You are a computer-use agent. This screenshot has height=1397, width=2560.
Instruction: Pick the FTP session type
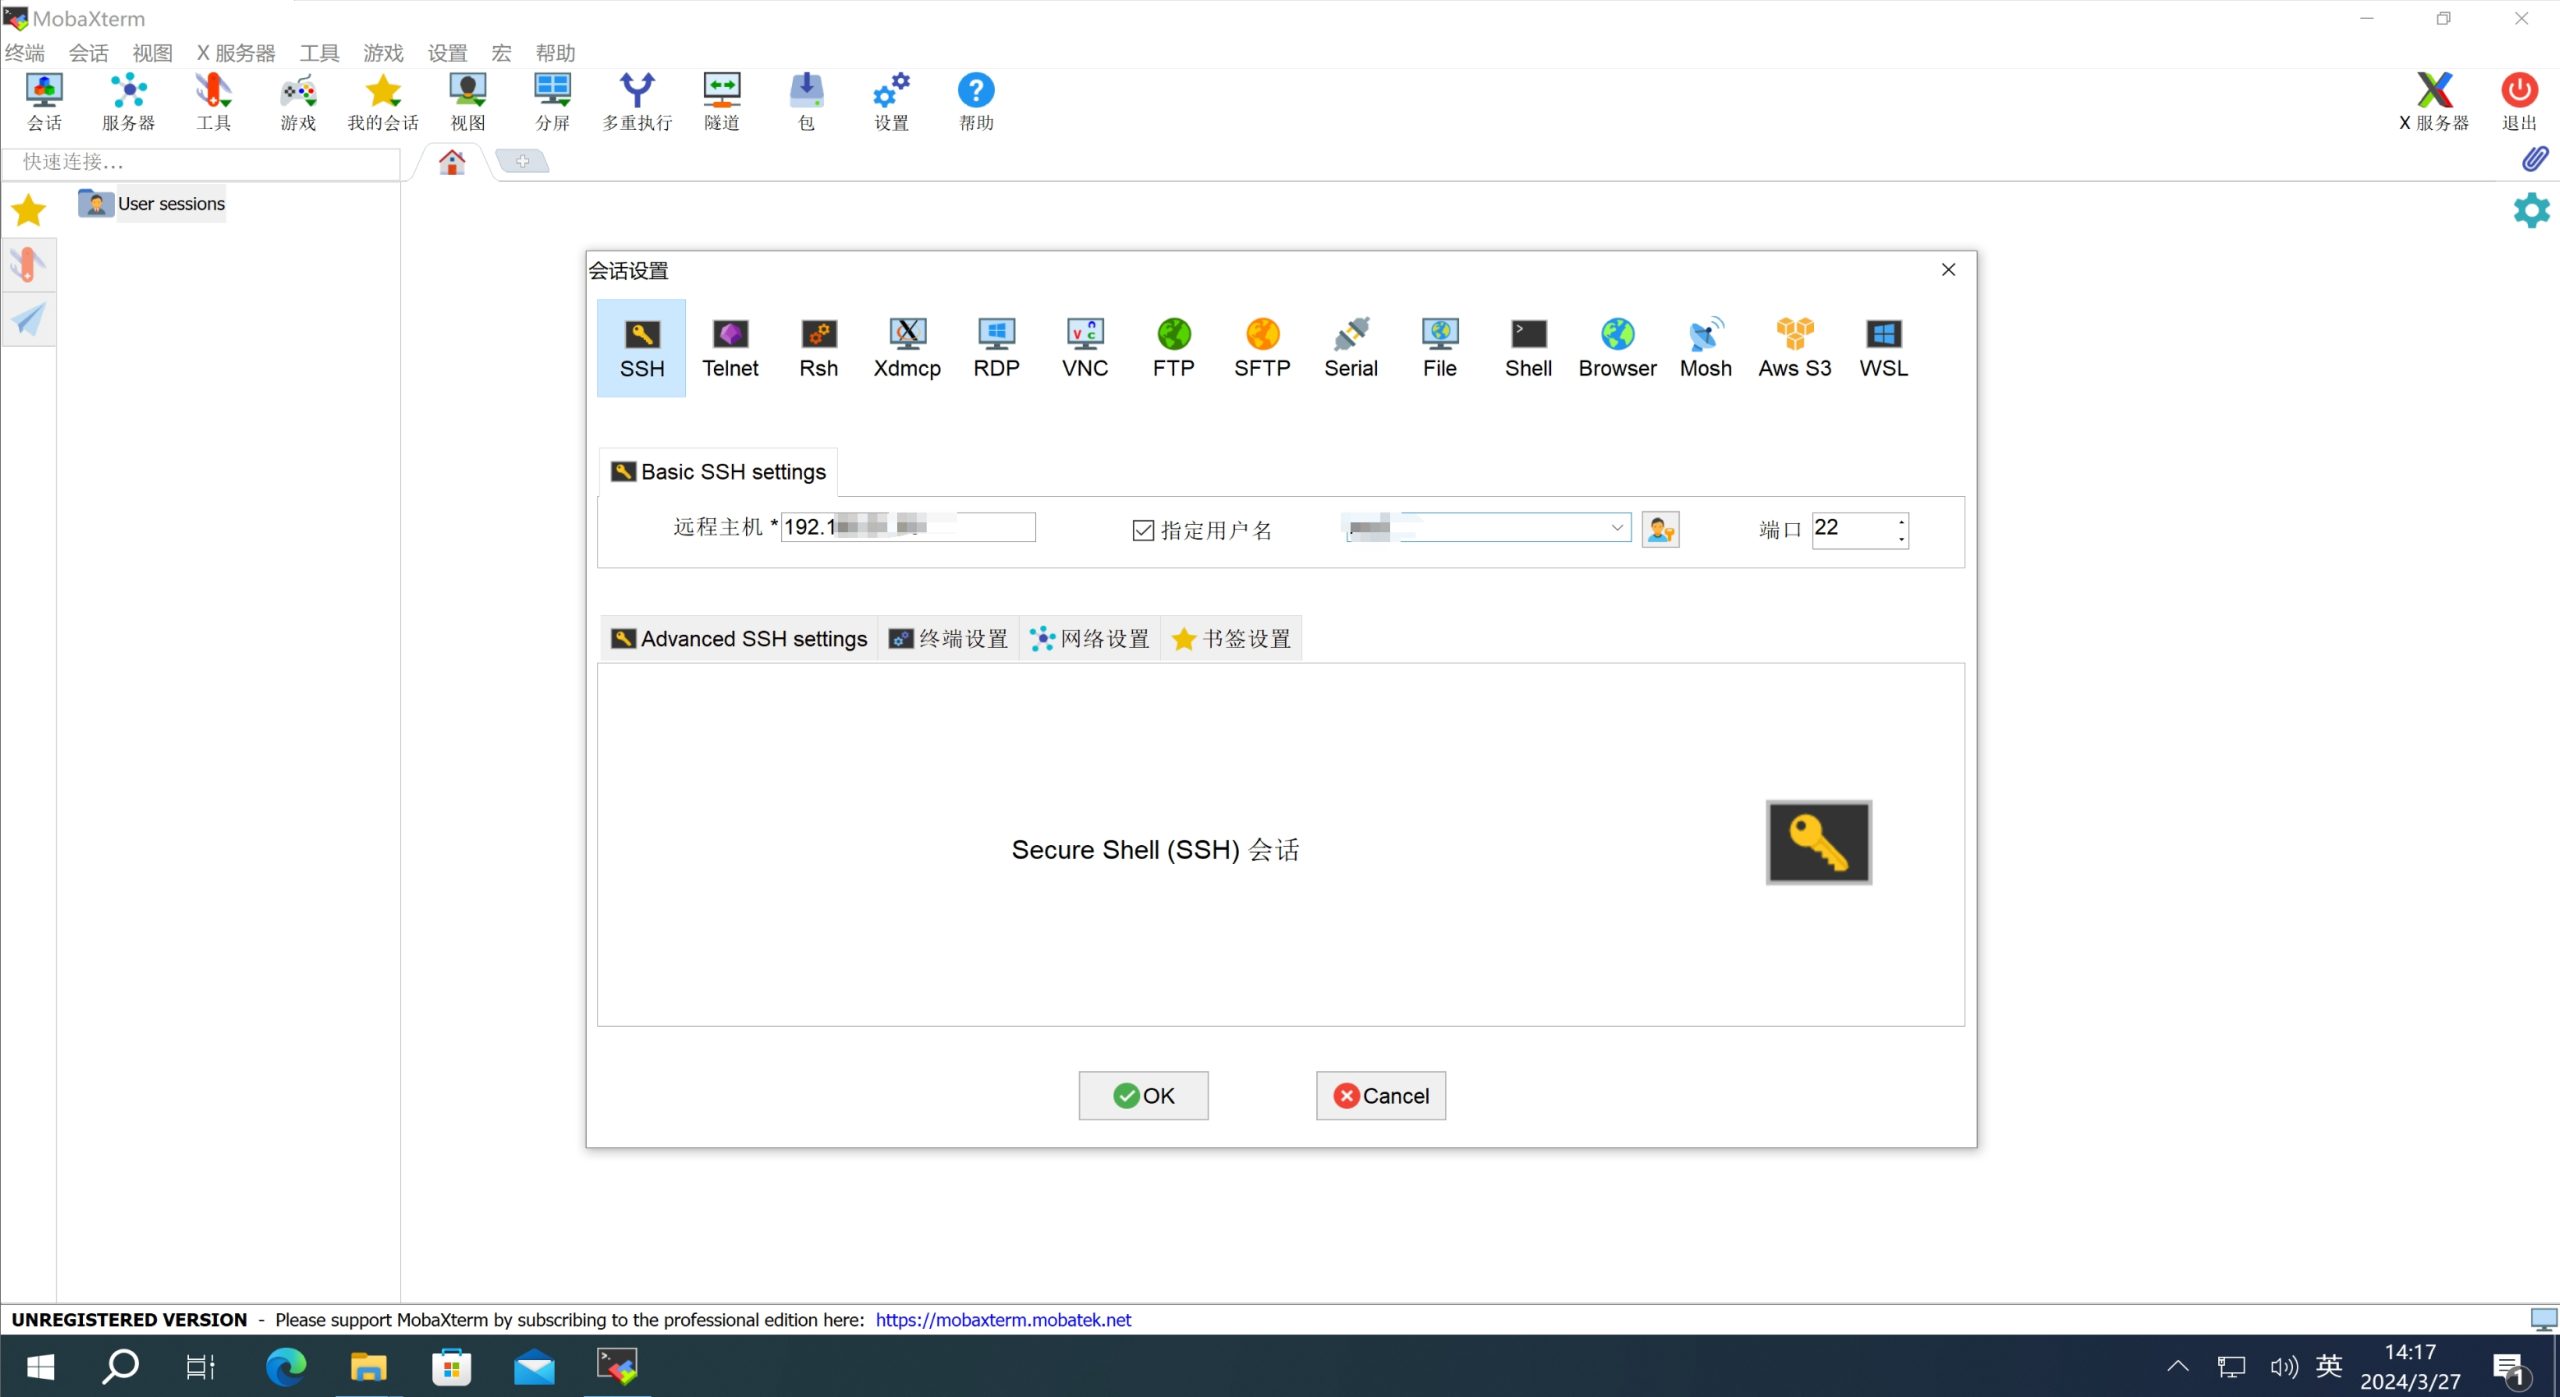pyautogui.click(x=1173, y=348)
